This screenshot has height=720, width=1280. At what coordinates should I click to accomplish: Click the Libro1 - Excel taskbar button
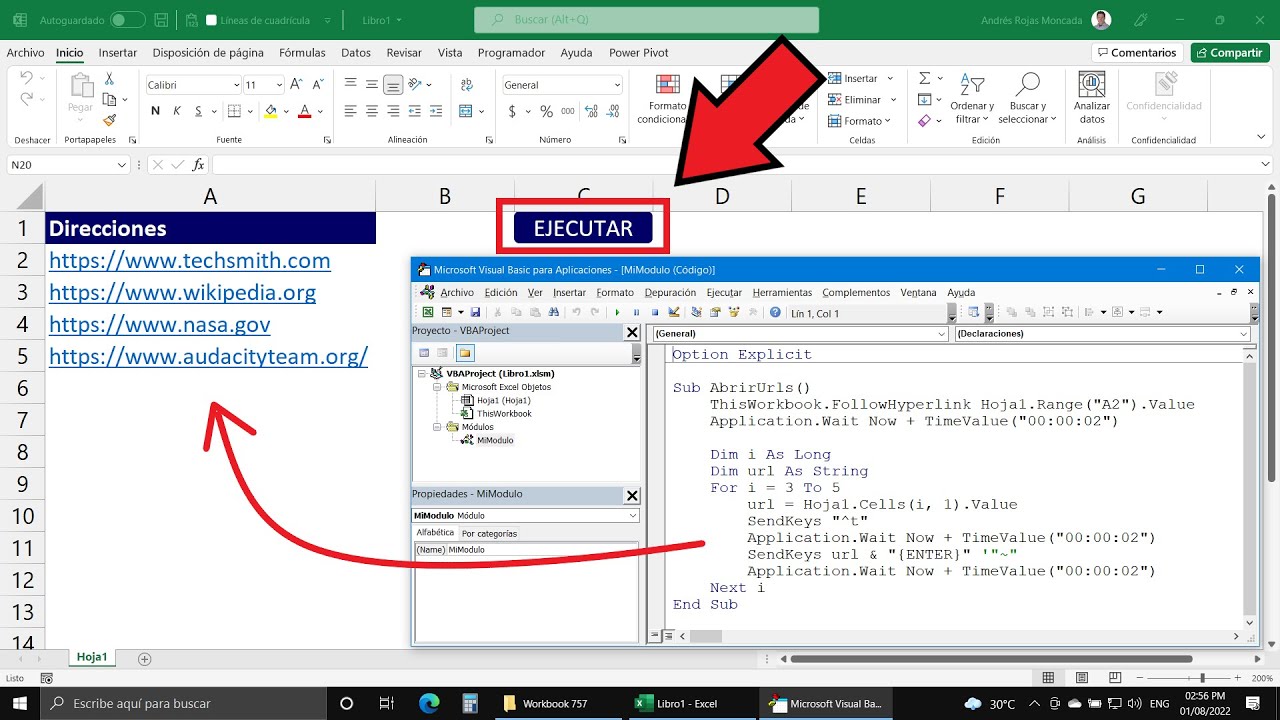686,703
